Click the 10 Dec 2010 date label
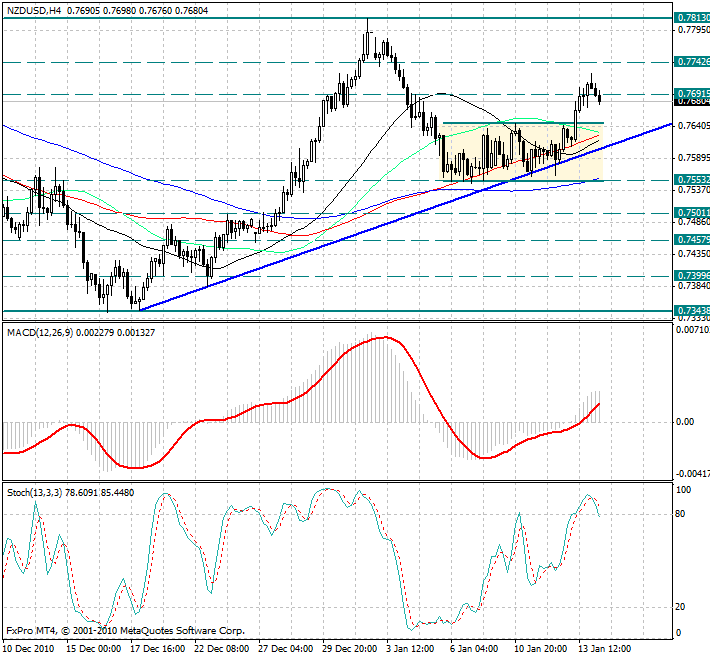The width and height of the screenshot is (710, 656). [x=28, y=647]
